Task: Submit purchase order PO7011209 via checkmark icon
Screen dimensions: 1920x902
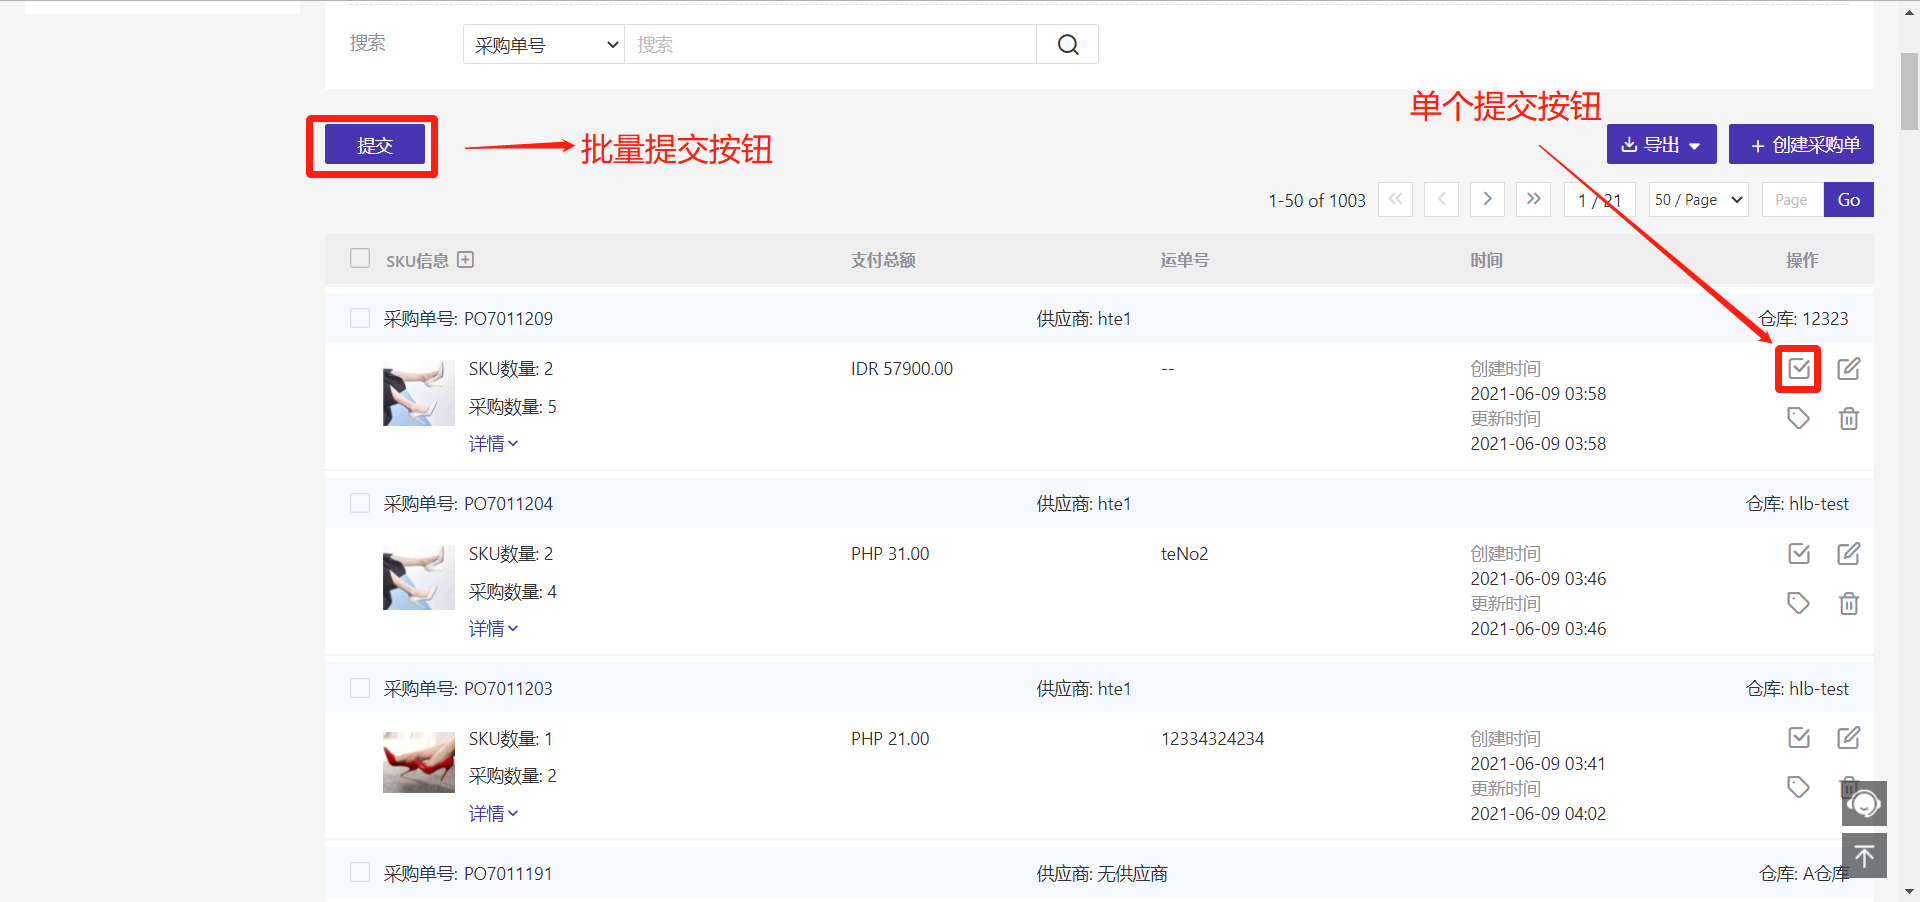Action: (1798, 369)
